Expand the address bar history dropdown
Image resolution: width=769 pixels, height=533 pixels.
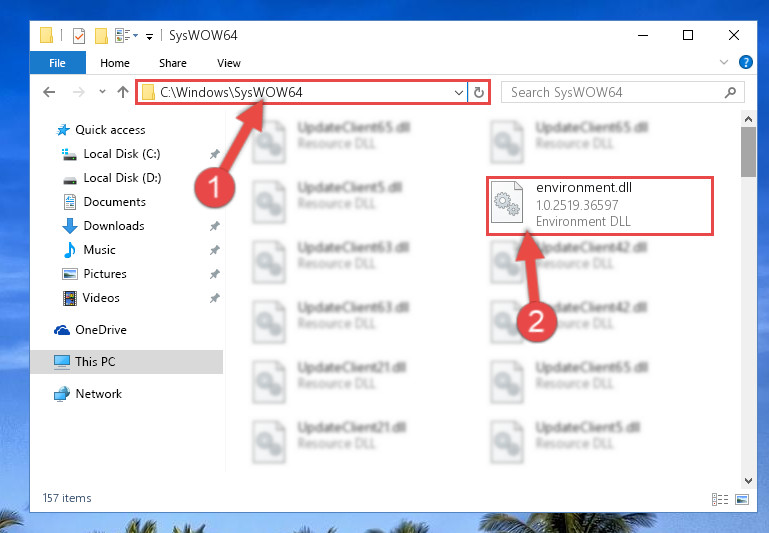(459, 92)
